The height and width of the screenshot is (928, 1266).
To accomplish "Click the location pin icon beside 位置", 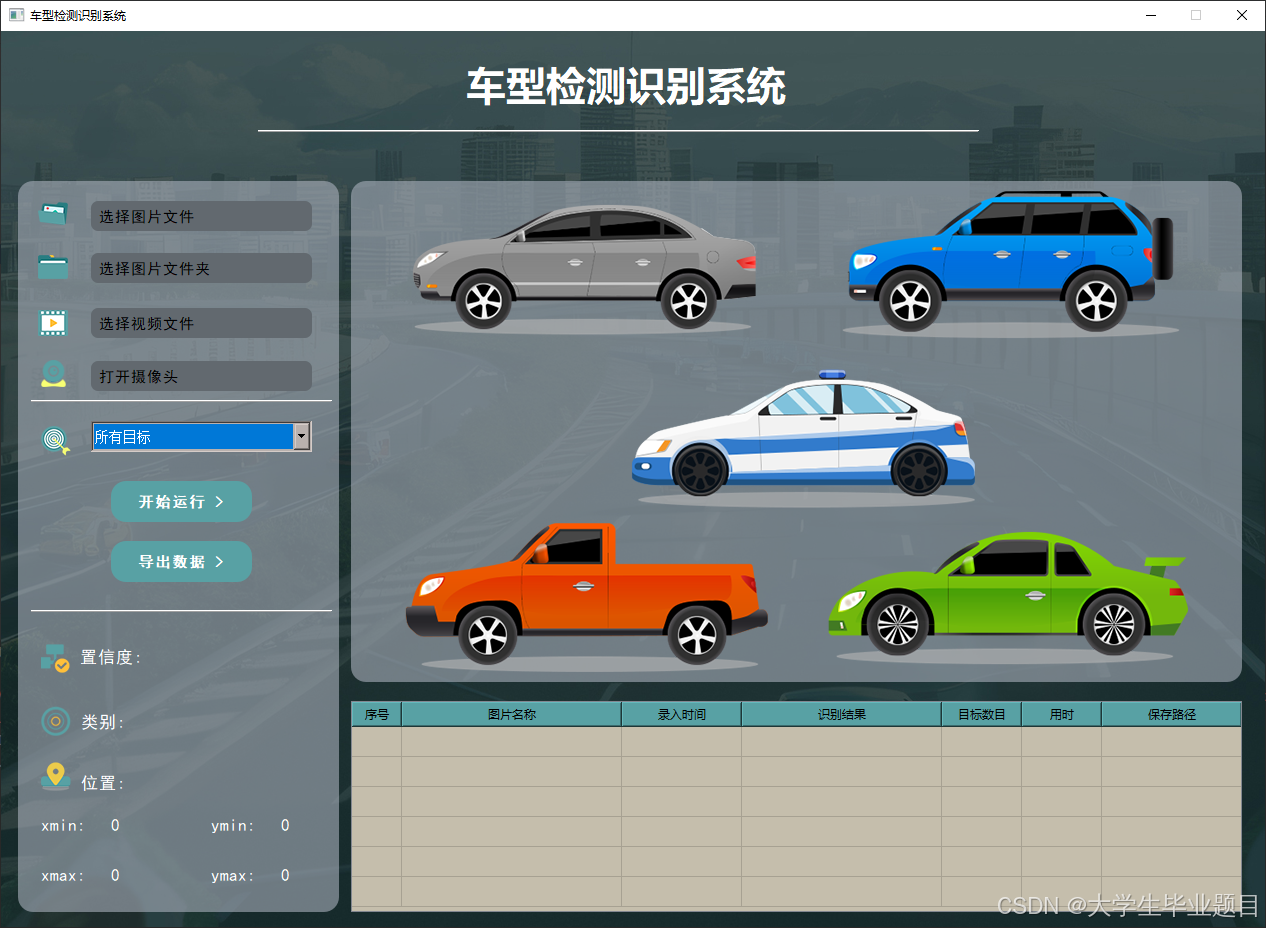I will coord(56,777).
